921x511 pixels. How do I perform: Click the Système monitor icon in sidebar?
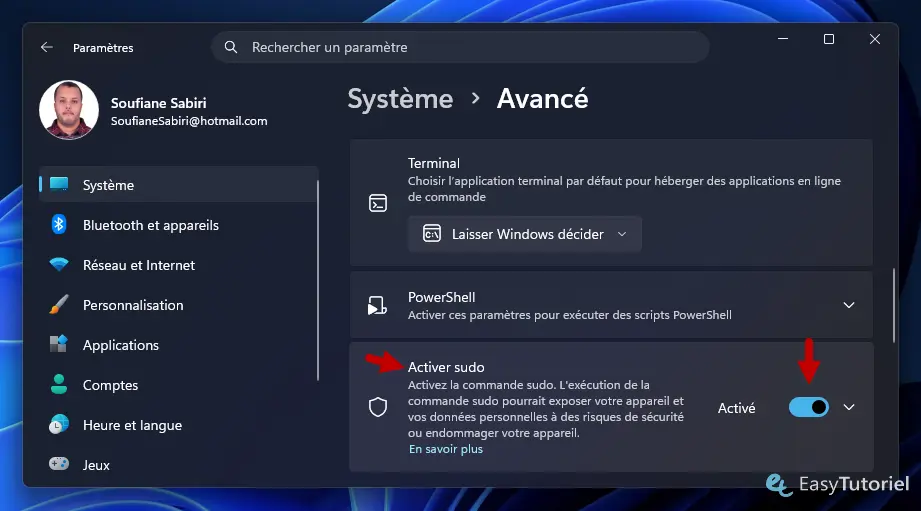(59, 184)
